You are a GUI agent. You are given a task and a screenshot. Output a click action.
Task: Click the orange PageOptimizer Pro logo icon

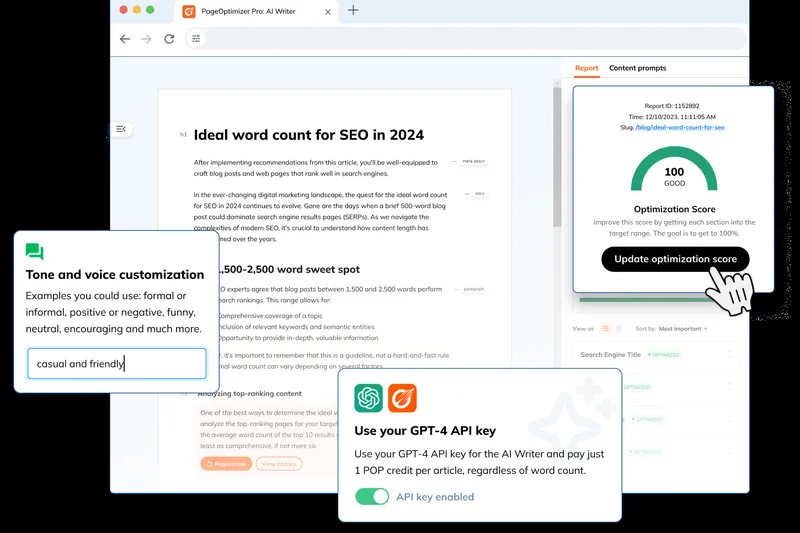pos(402,398)
